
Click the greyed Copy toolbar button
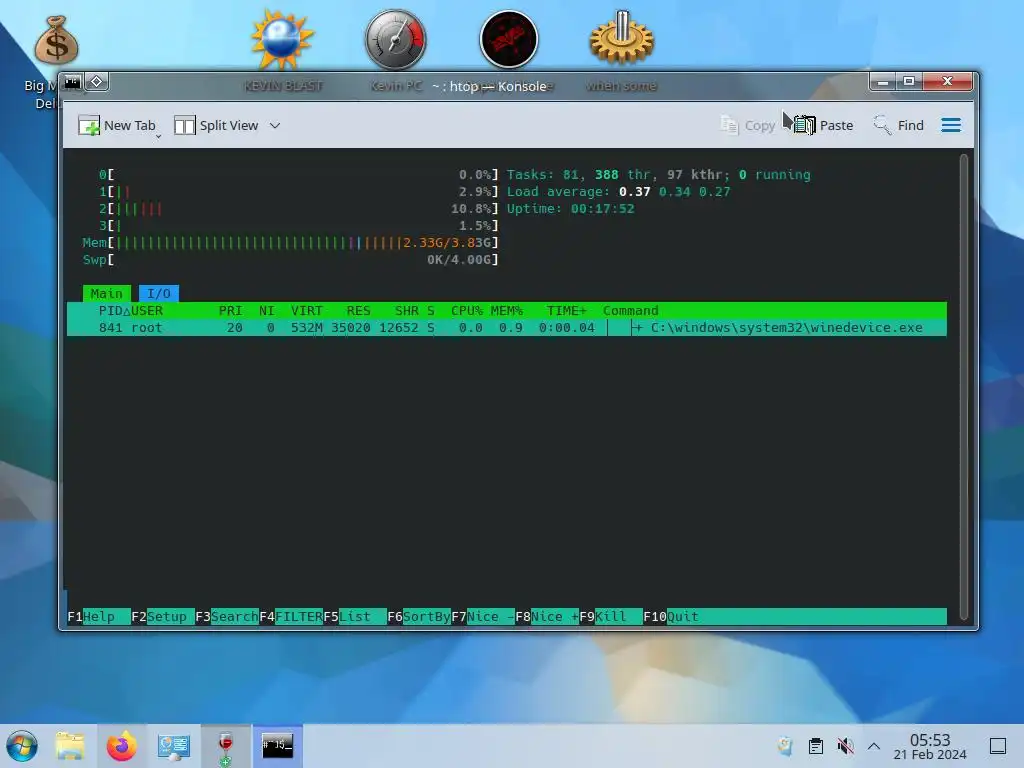747,125
